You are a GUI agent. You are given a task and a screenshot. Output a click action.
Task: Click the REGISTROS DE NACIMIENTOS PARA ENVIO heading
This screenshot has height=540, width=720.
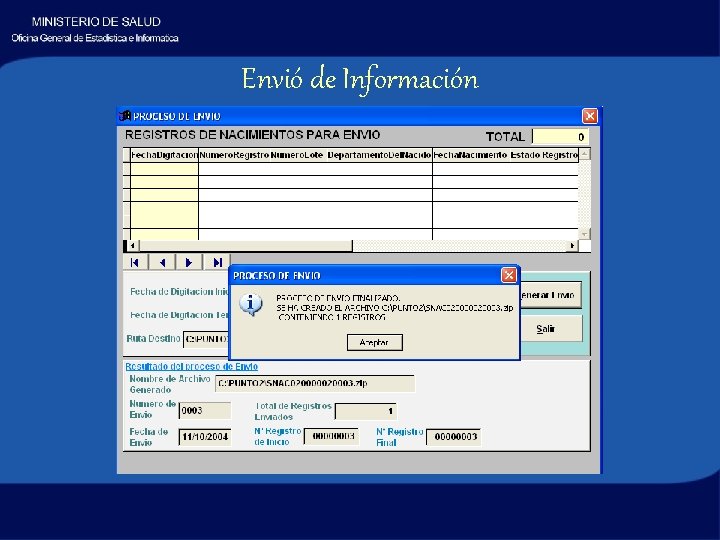tap(253, 135)
